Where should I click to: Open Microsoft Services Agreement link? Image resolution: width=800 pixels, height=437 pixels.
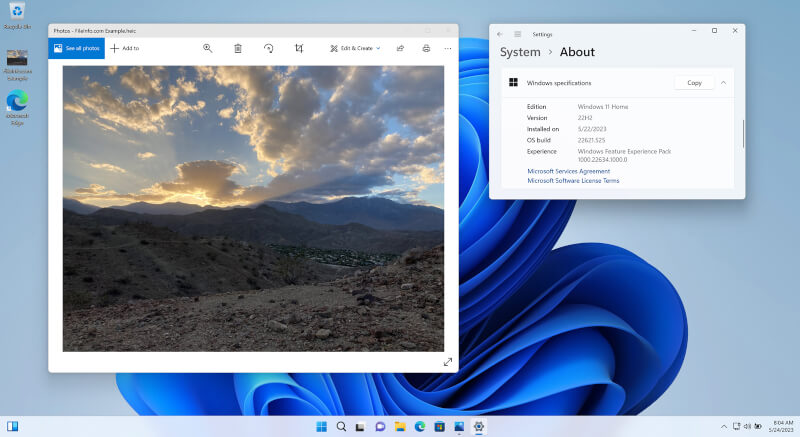click(568, 171)
